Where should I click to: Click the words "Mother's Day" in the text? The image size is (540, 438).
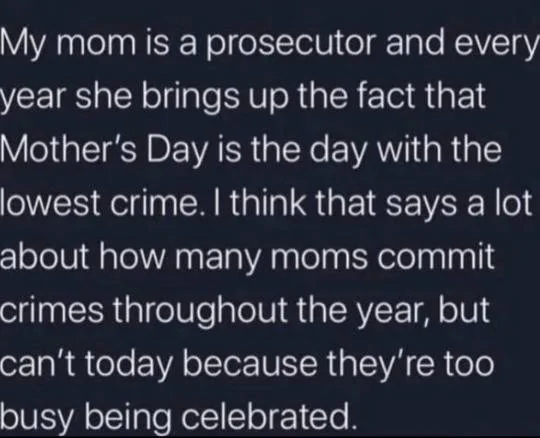pyautogui.click(x=104, y=152)
